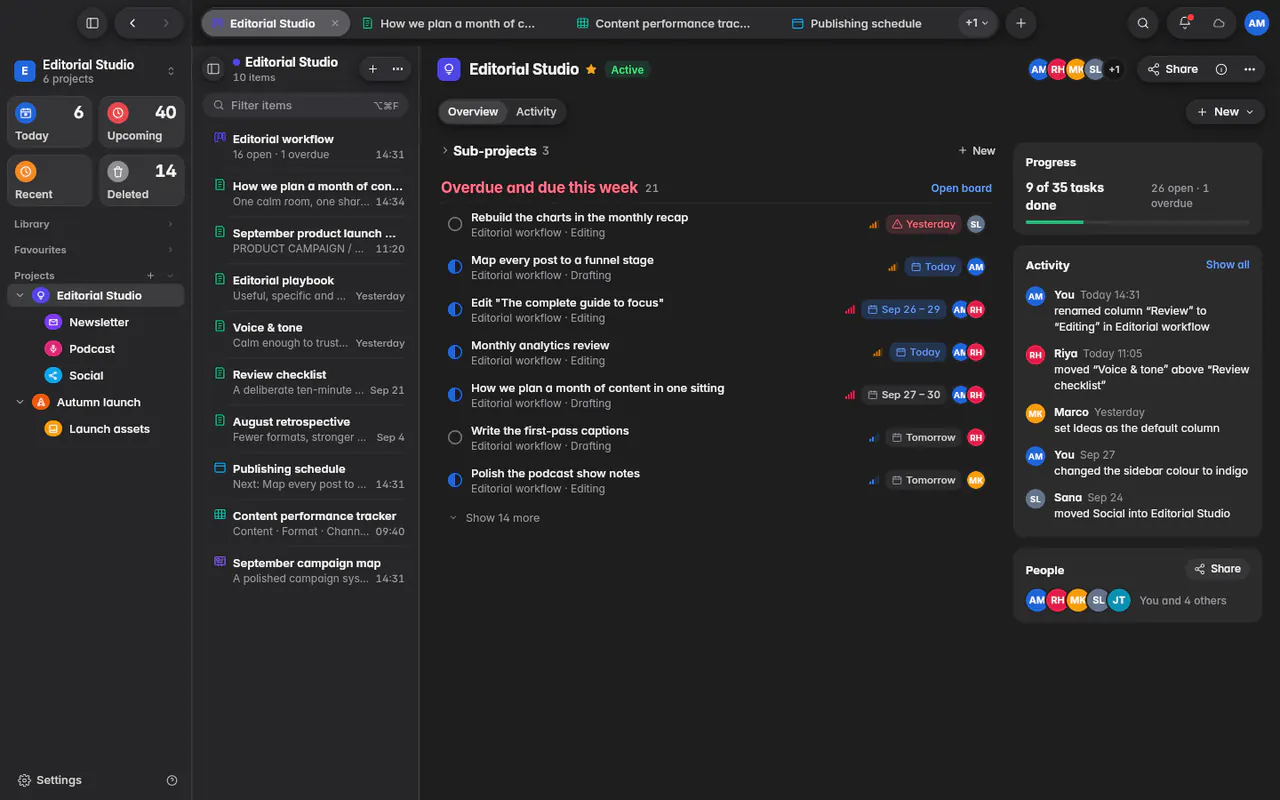Go back with the left arrow
The width and height of the screenshot is (1280, 800).
pyautogui.click(x=133, y=23)
